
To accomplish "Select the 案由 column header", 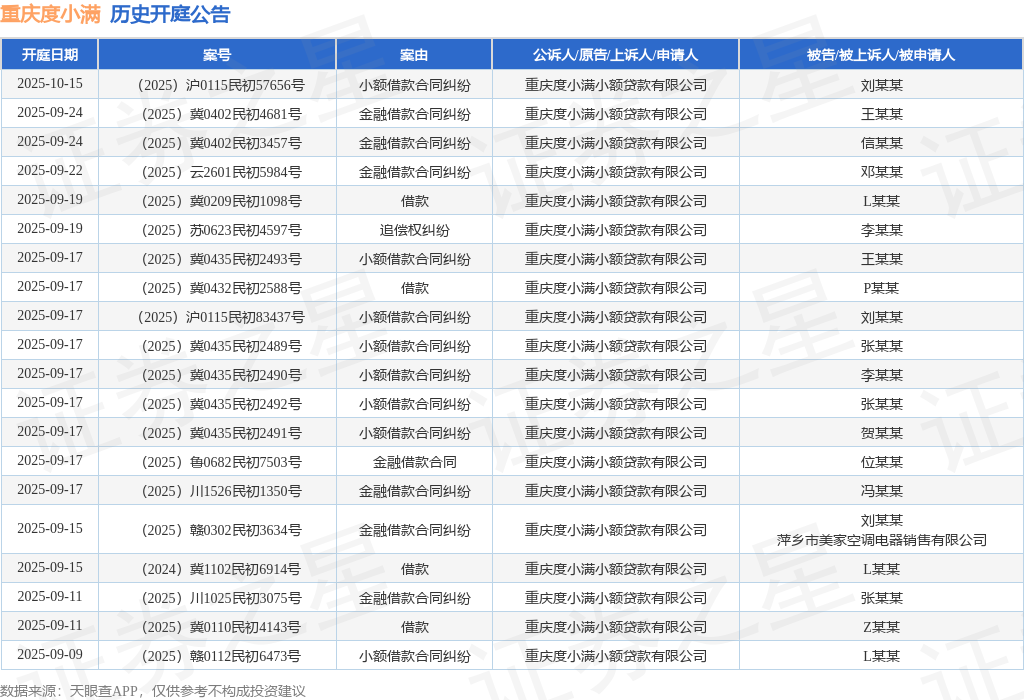I will coord(414,55).
